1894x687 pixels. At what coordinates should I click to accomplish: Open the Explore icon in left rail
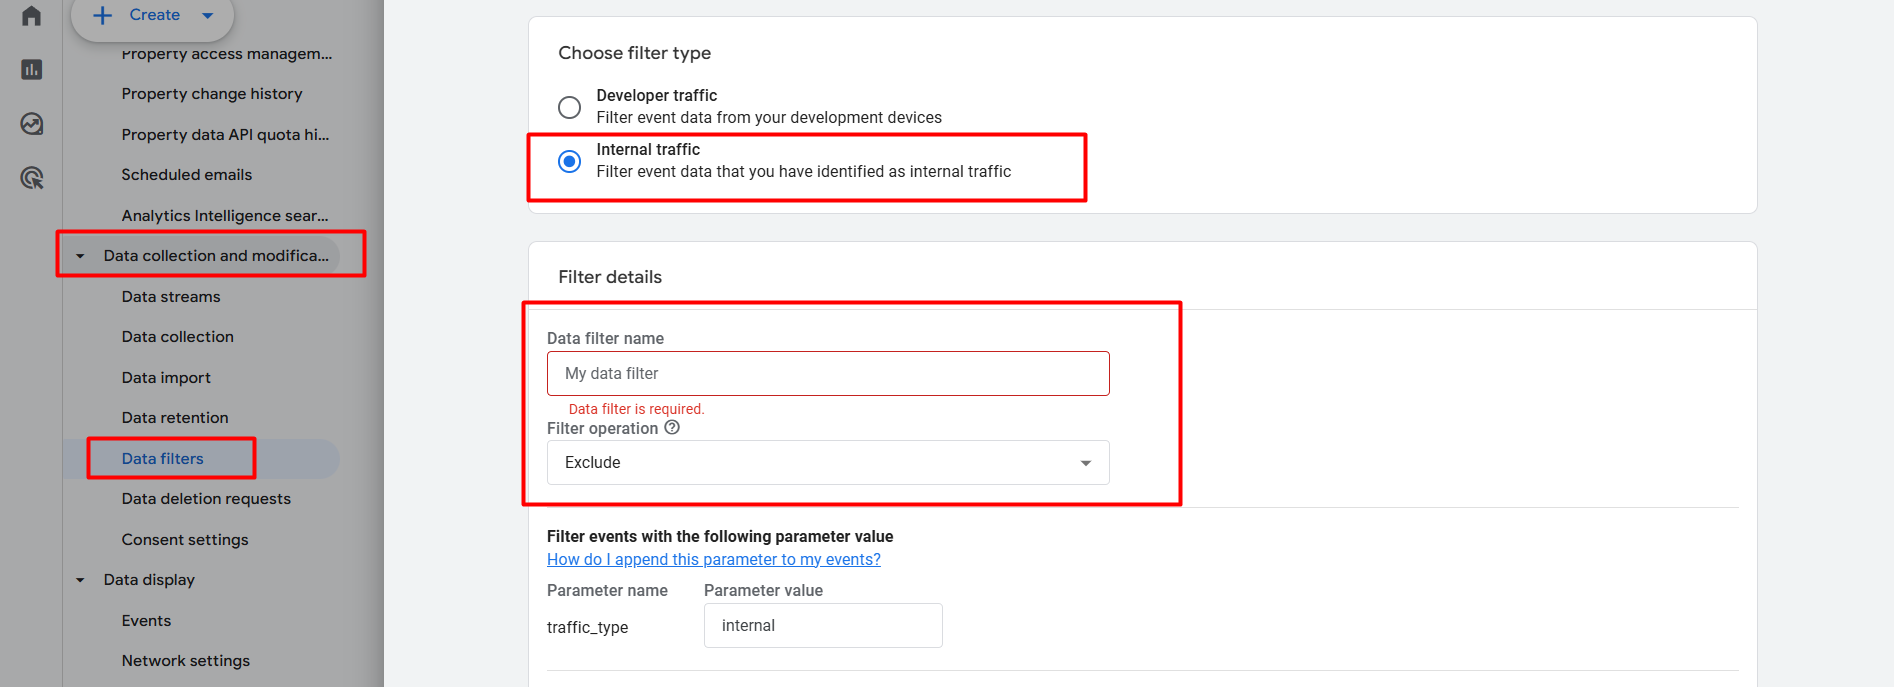31,124
